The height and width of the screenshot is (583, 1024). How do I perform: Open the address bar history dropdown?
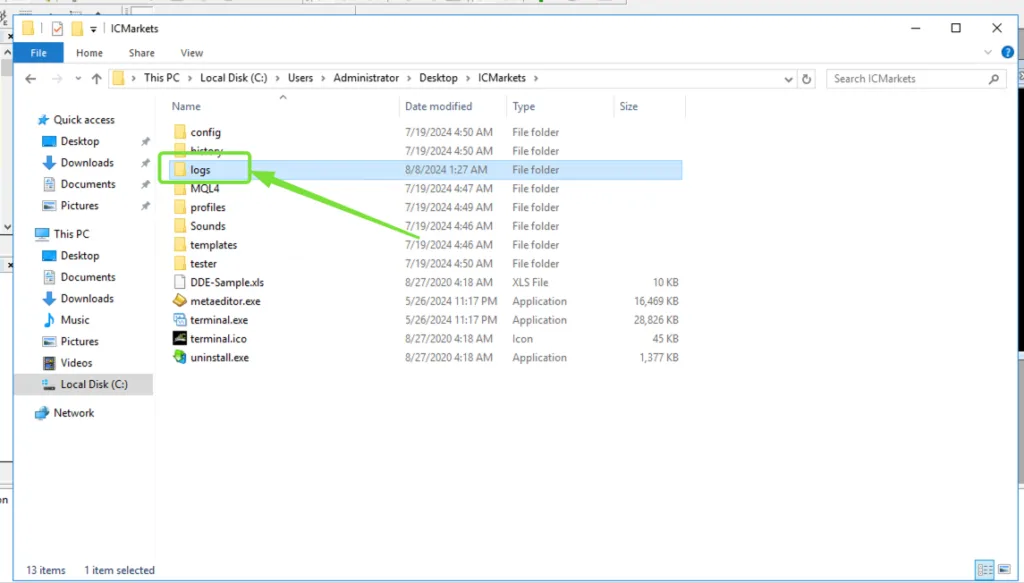(x=789, y=79)
